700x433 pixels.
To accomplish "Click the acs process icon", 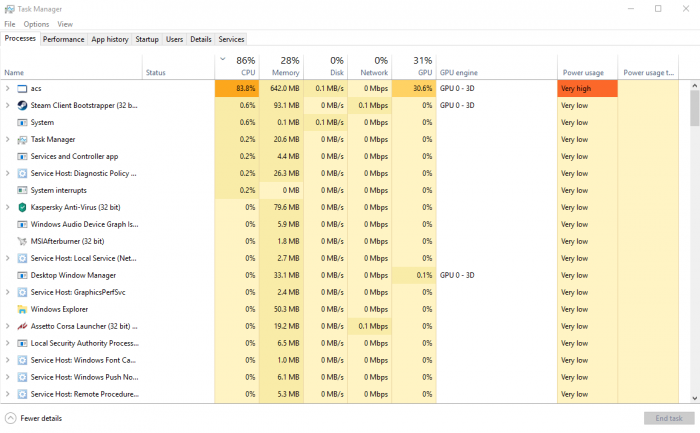I will point(22,89).
